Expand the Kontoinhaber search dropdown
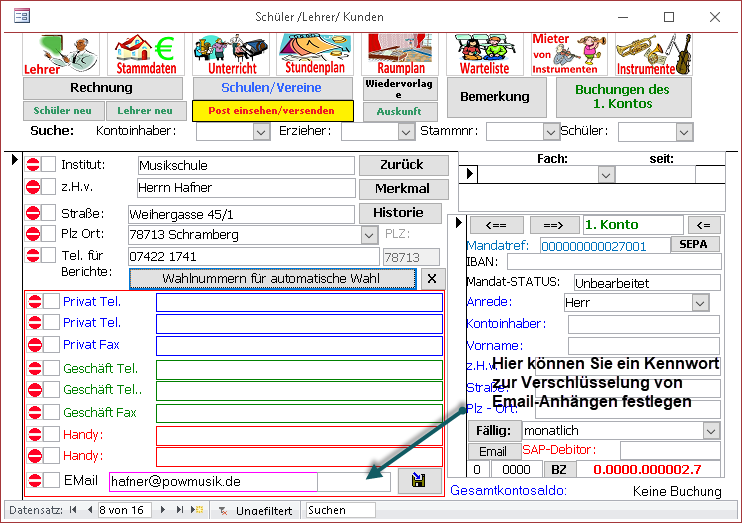The width and height of the screenshot is (742, 523). click(261, 131)
